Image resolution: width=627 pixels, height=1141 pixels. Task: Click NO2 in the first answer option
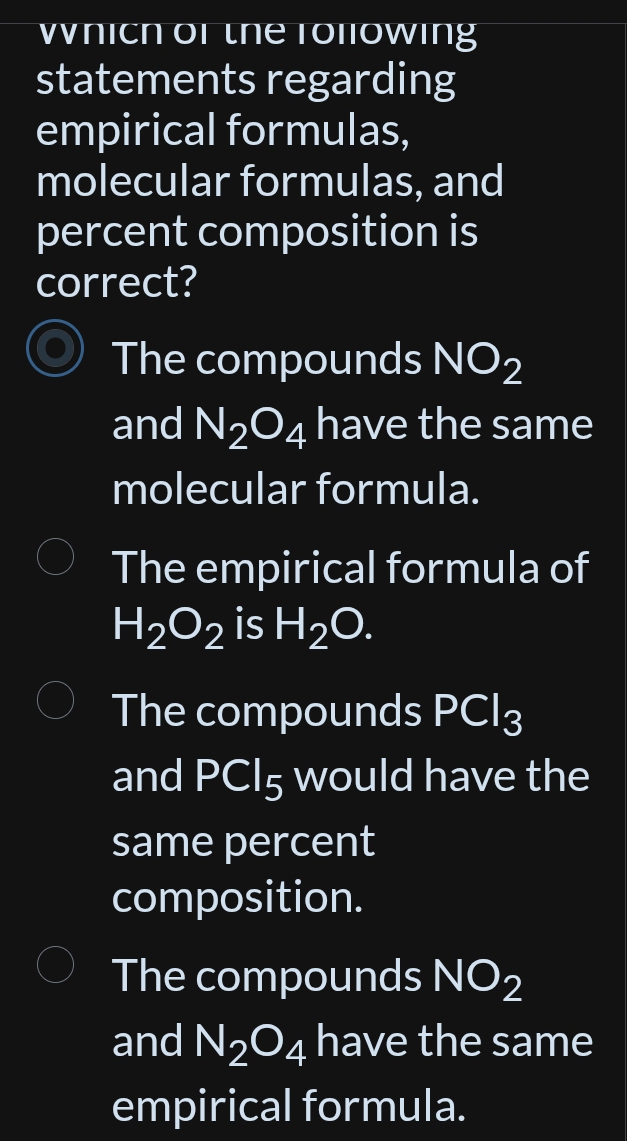point(476,361)
